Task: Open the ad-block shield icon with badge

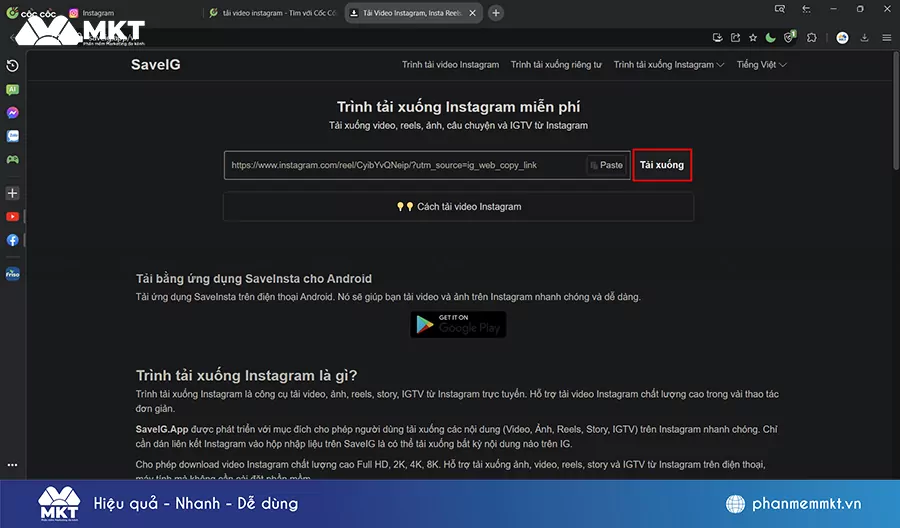Action: coord(790,37)
